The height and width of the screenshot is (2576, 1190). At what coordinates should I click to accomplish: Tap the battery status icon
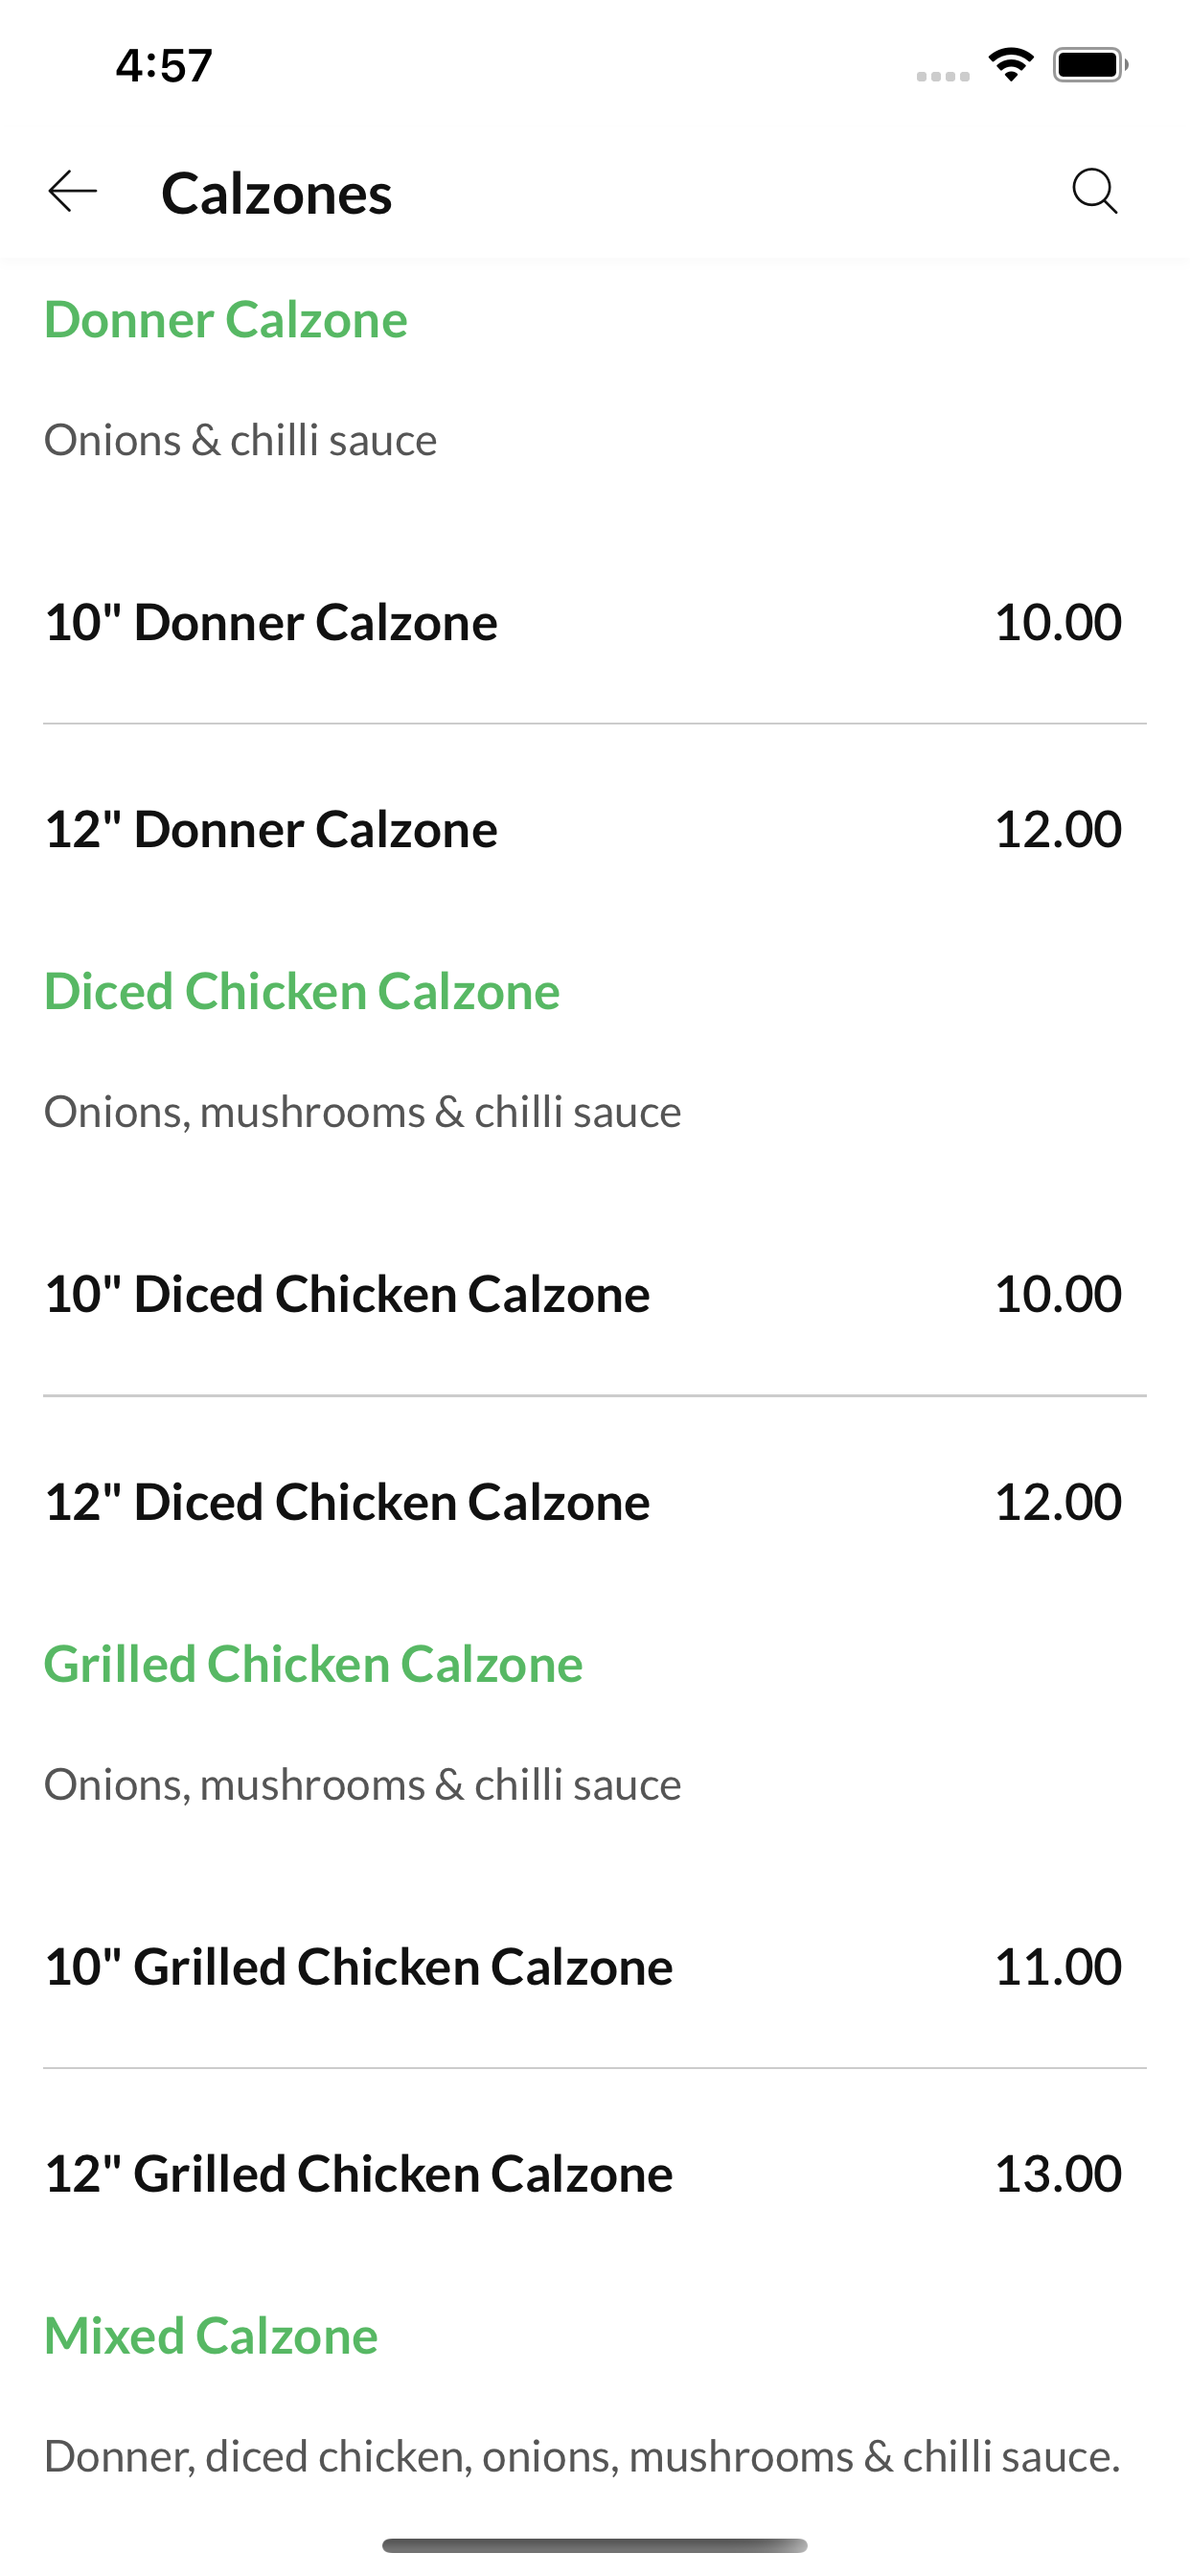(1090, 65)
